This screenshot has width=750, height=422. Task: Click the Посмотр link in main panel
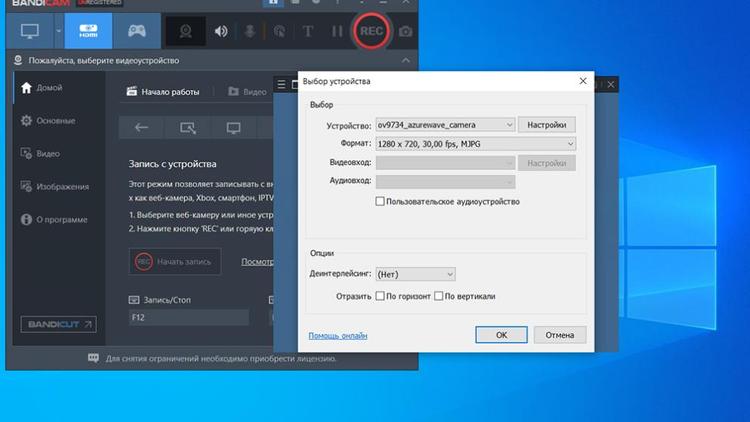point(257,262)
